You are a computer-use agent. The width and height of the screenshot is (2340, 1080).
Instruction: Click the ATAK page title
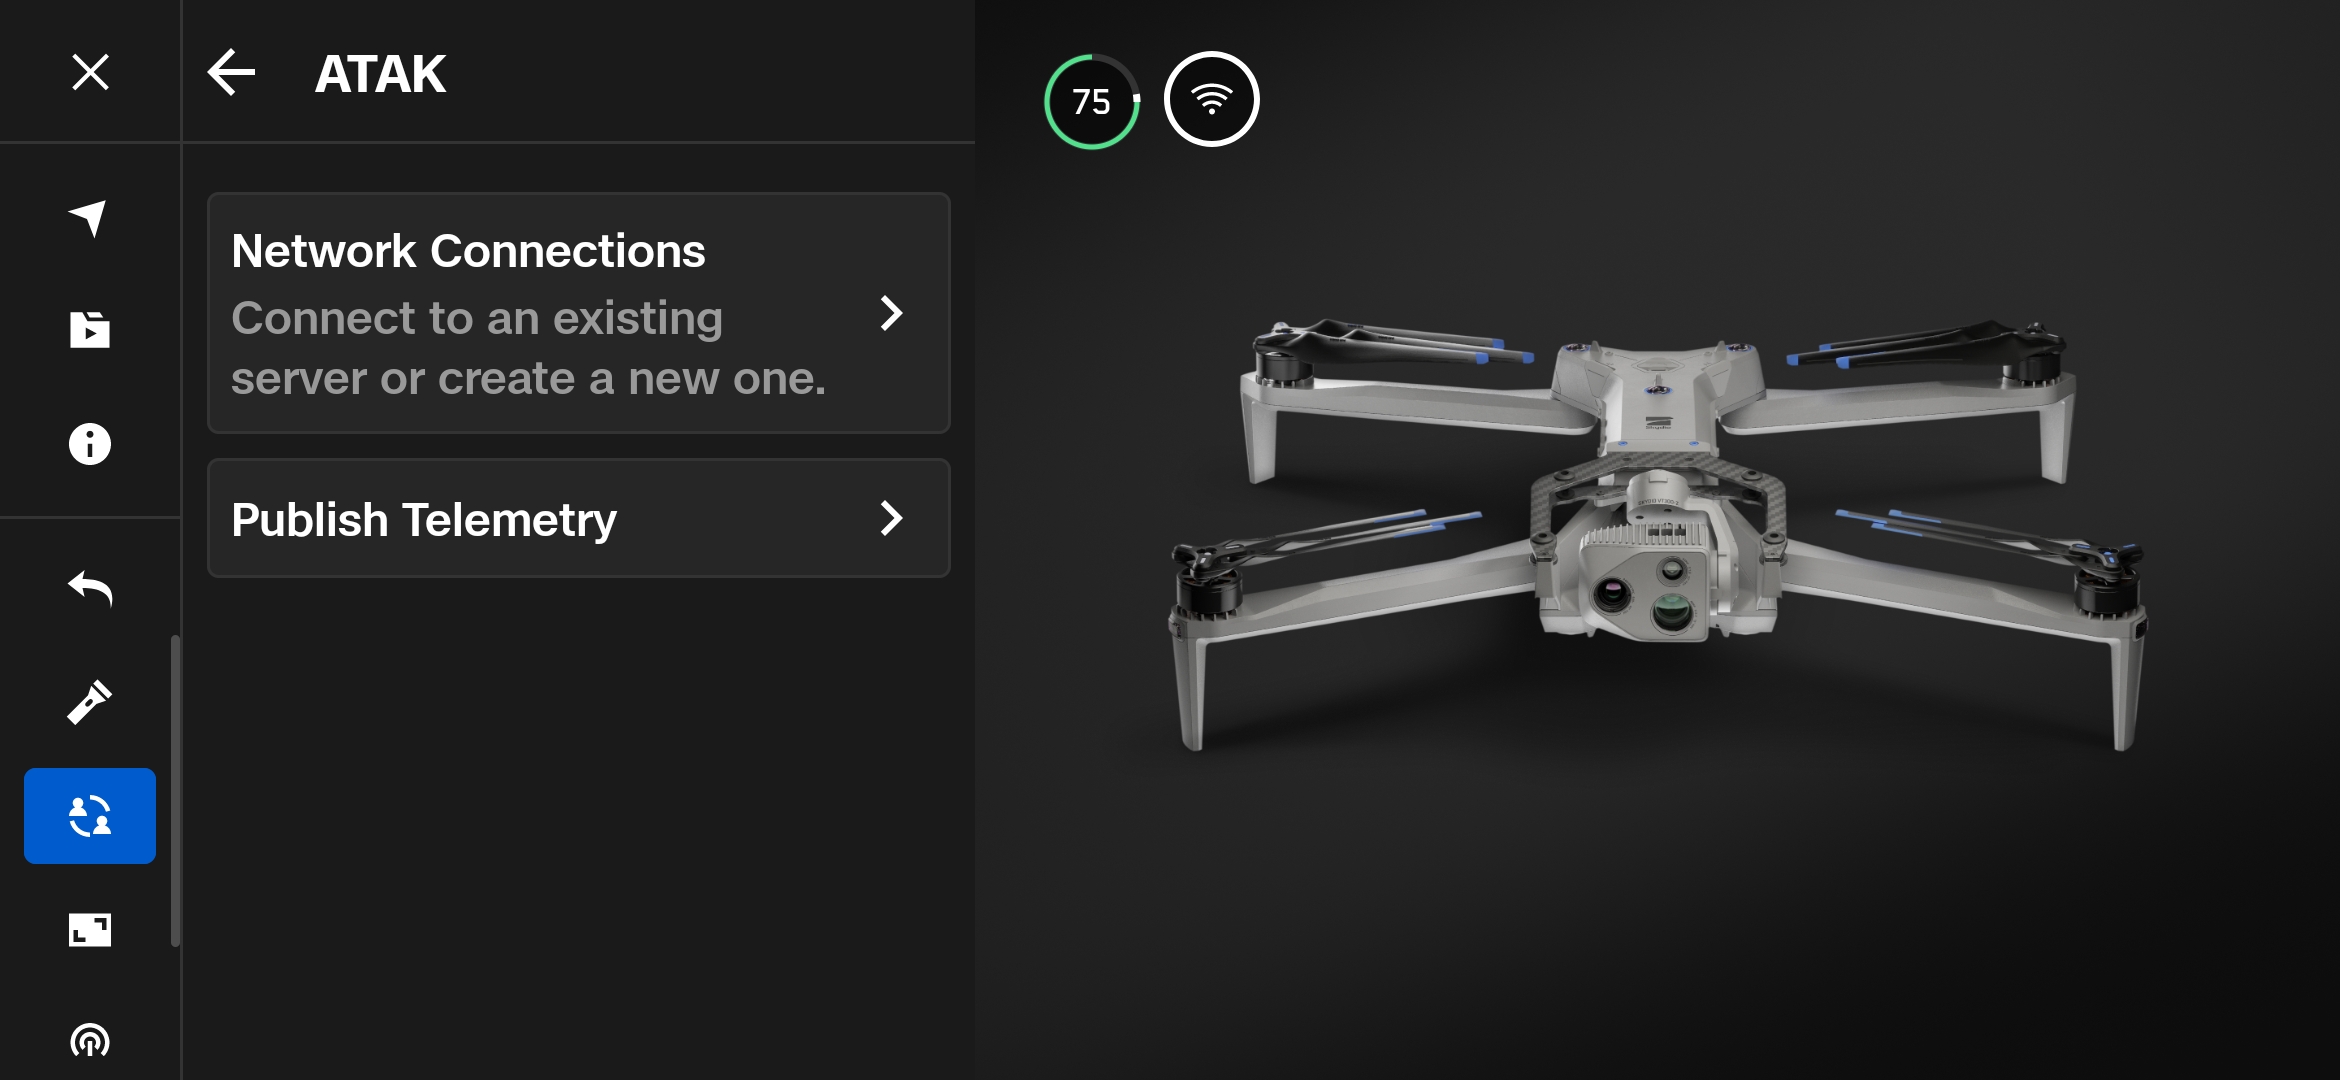(380, 74)
